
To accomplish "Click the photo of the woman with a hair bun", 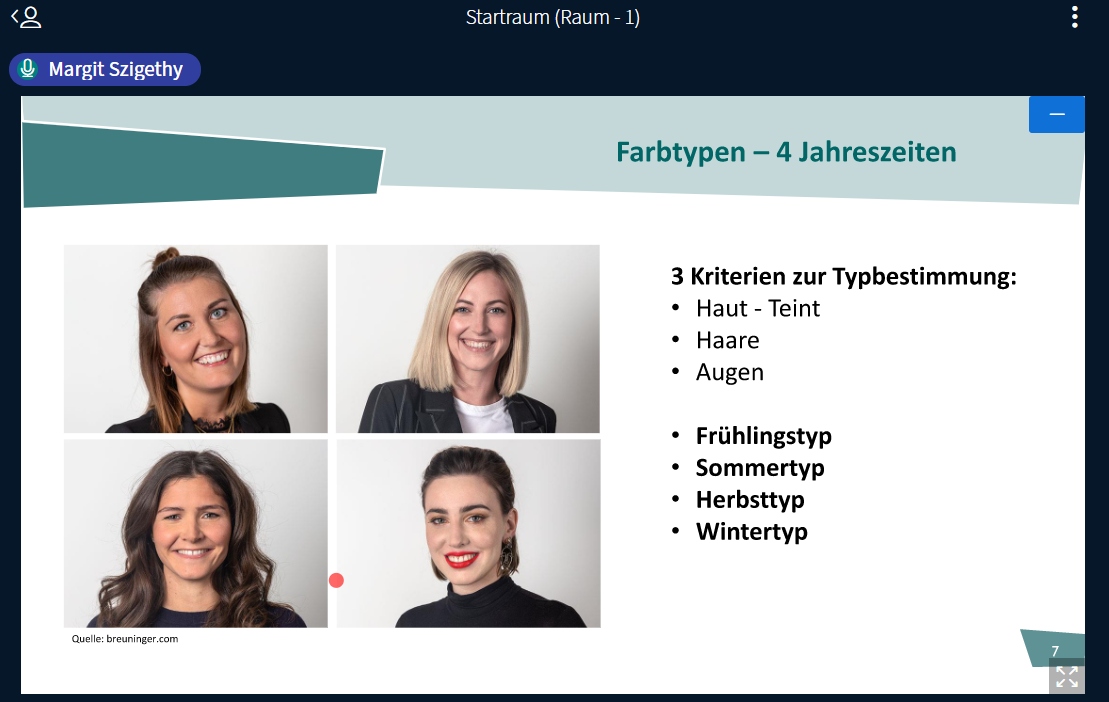I will click(x=196, y=339).
